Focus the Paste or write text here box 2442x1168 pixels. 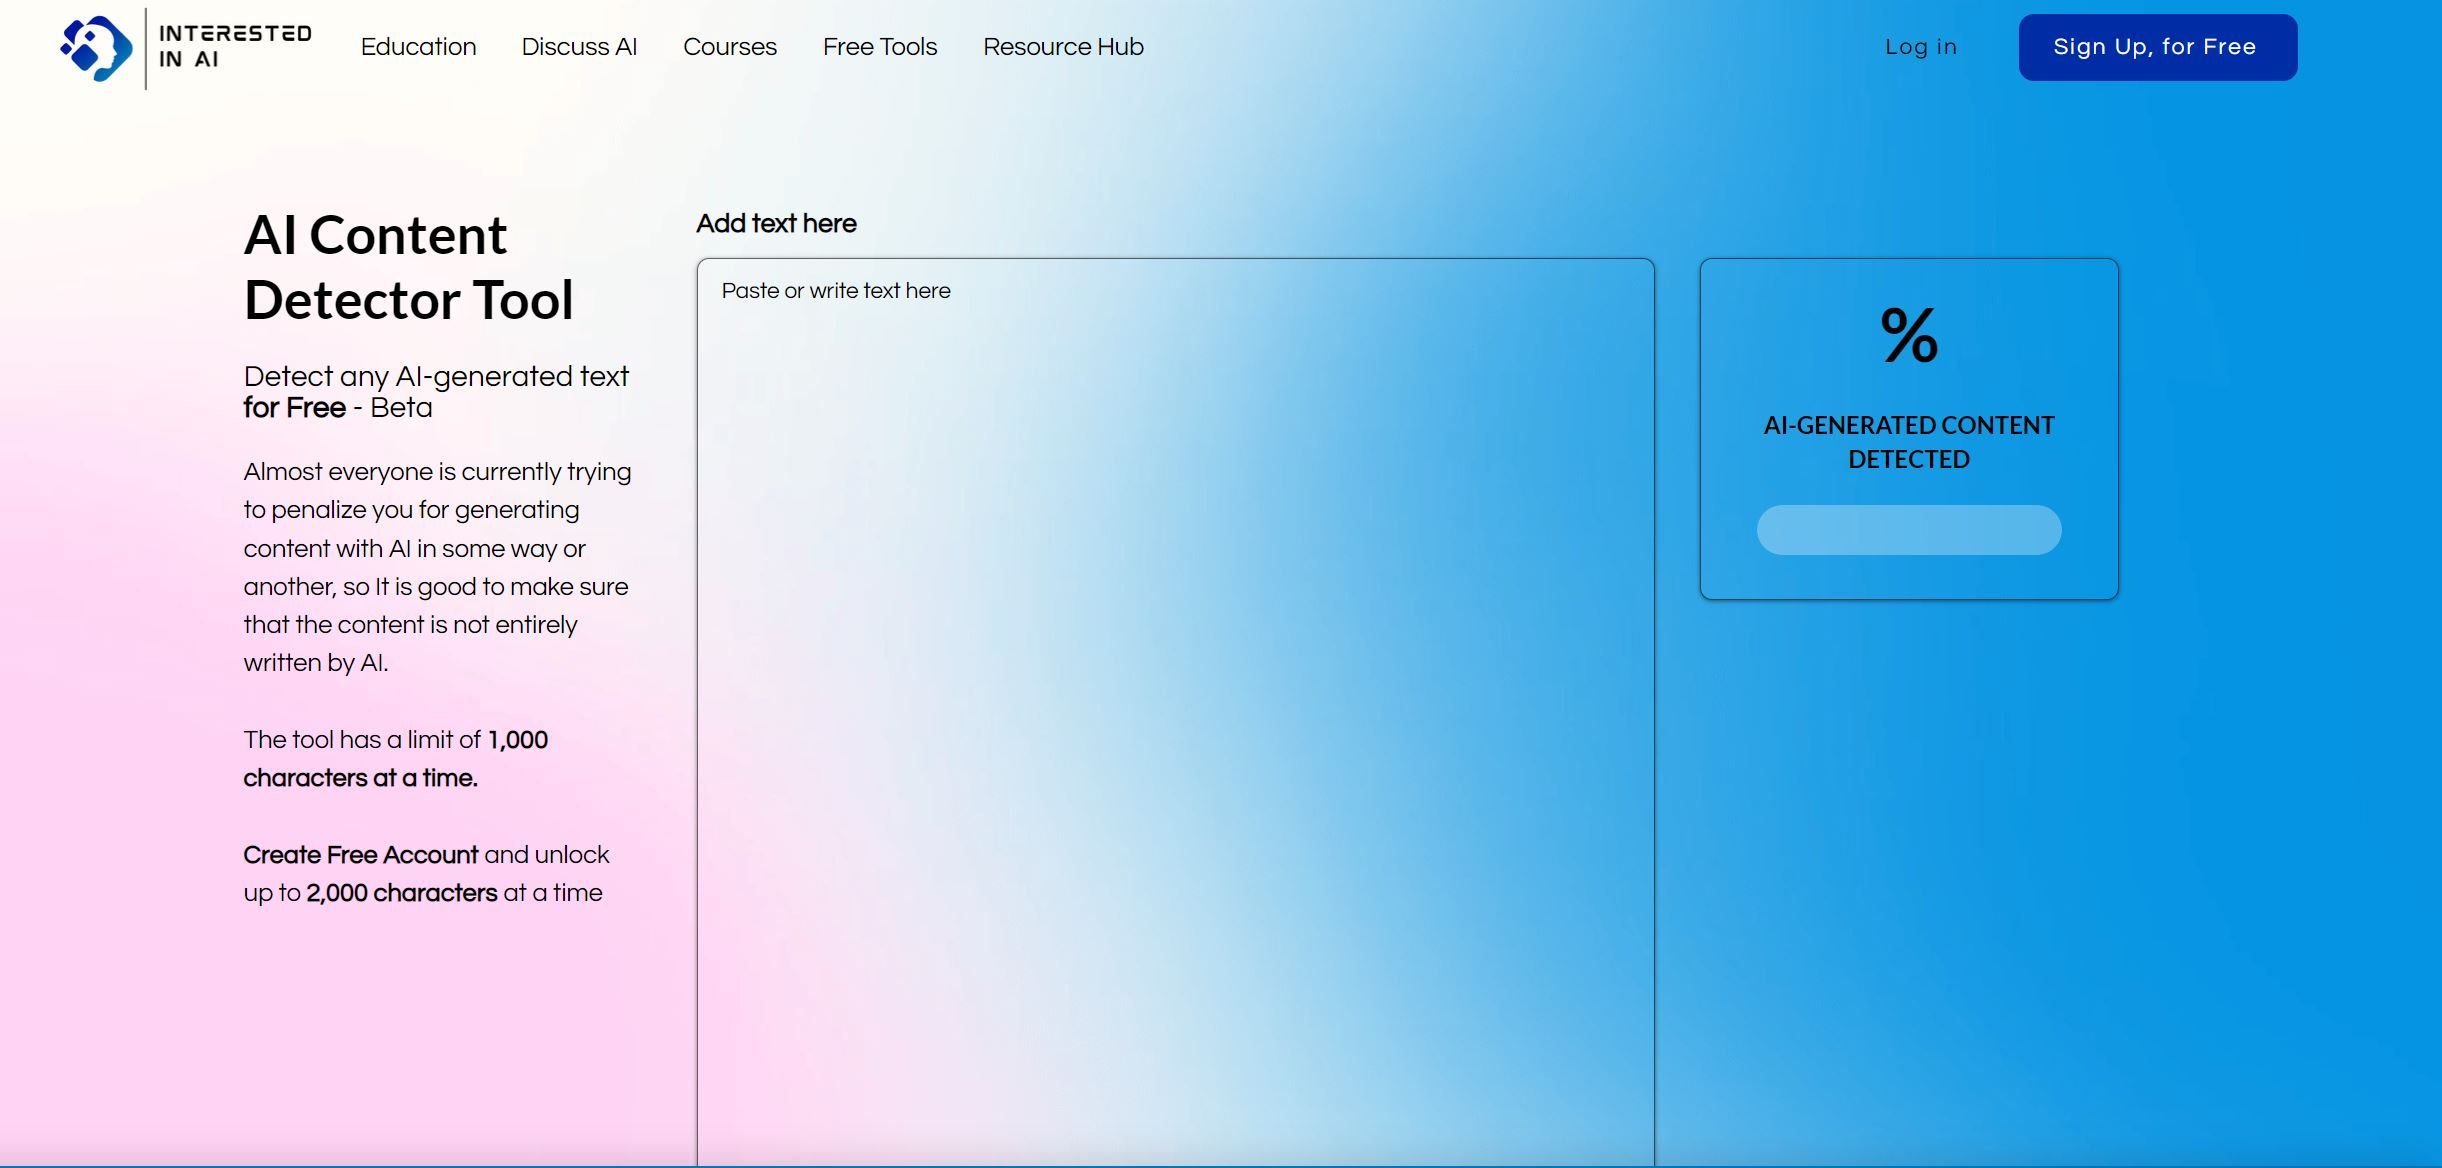click(x=1176, y=712)
